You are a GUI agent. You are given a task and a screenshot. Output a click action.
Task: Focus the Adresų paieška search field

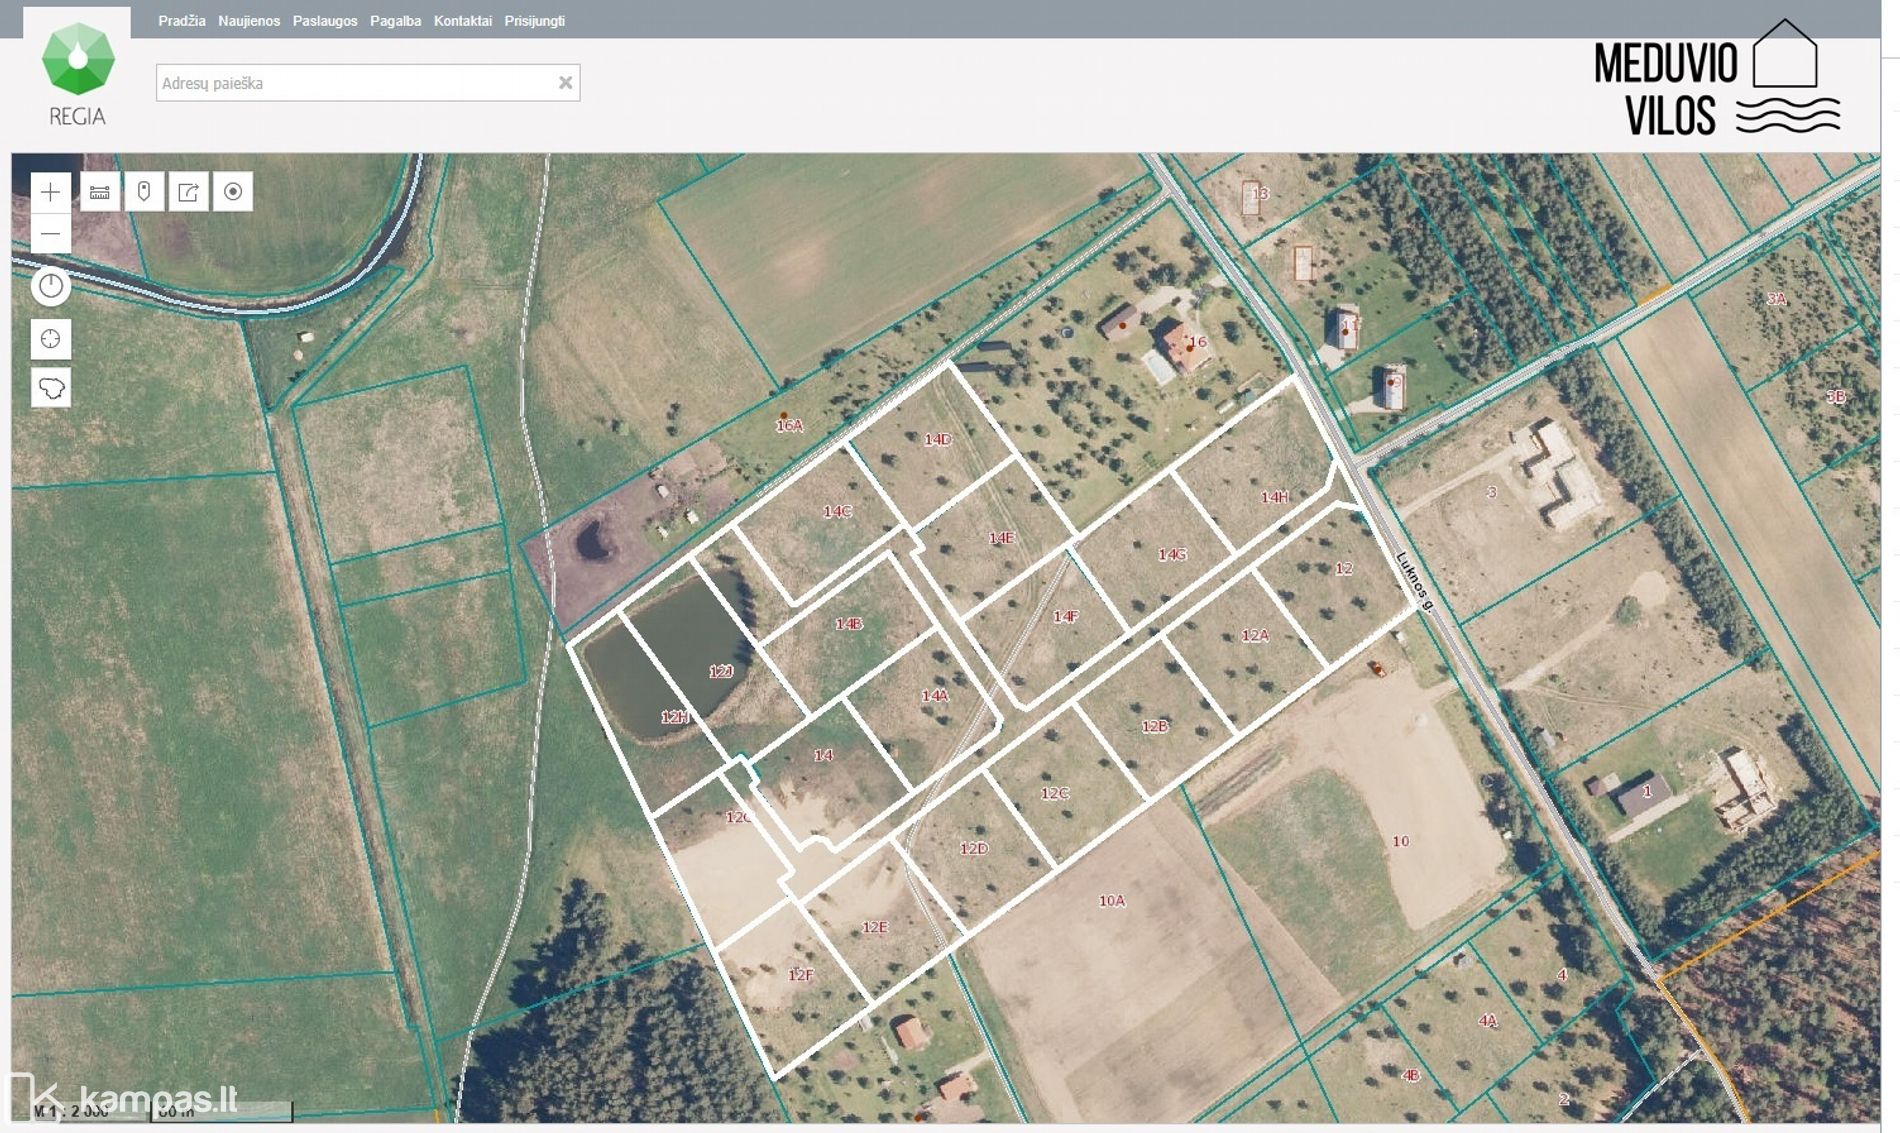coord(355,83)
